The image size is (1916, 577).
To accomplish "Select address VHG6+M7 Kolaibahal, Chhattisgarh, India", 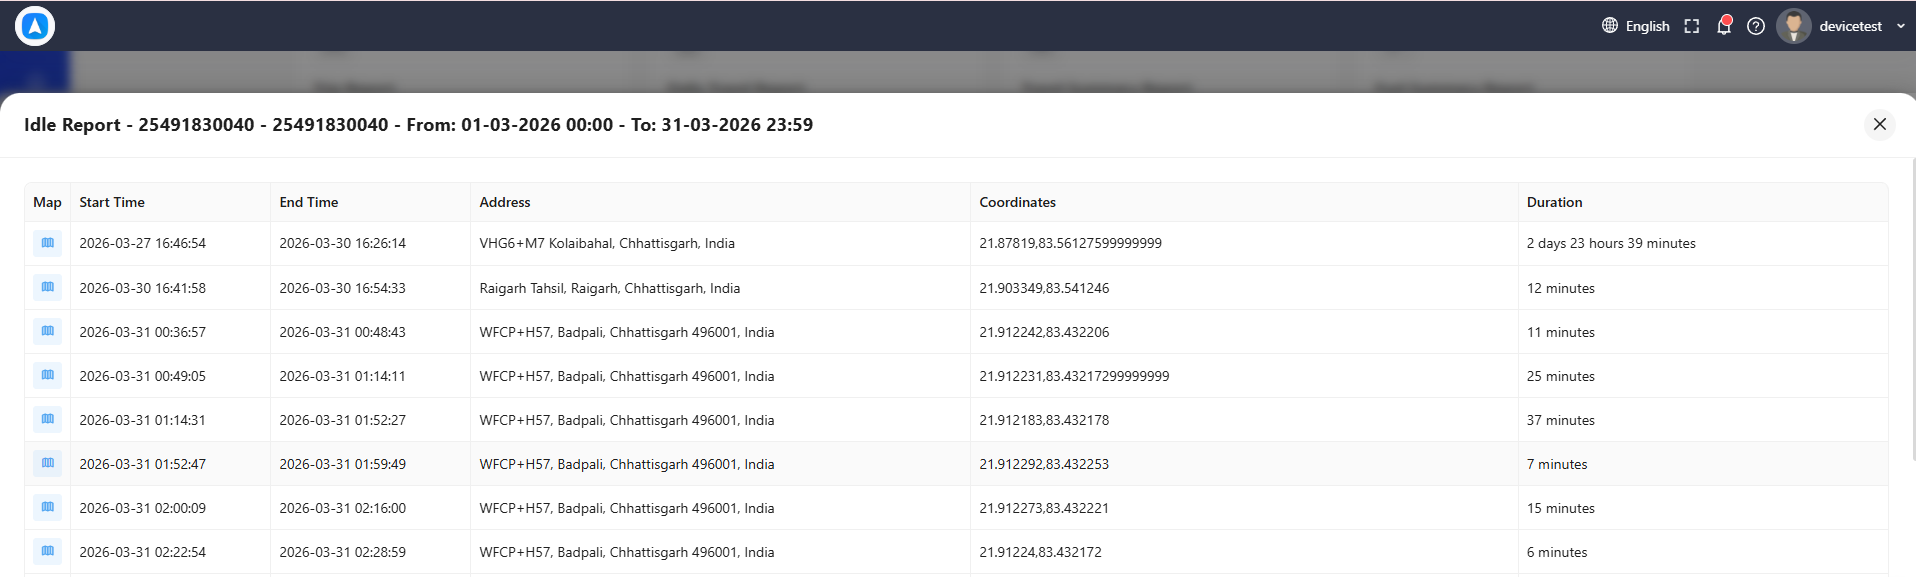I will 607,243.
